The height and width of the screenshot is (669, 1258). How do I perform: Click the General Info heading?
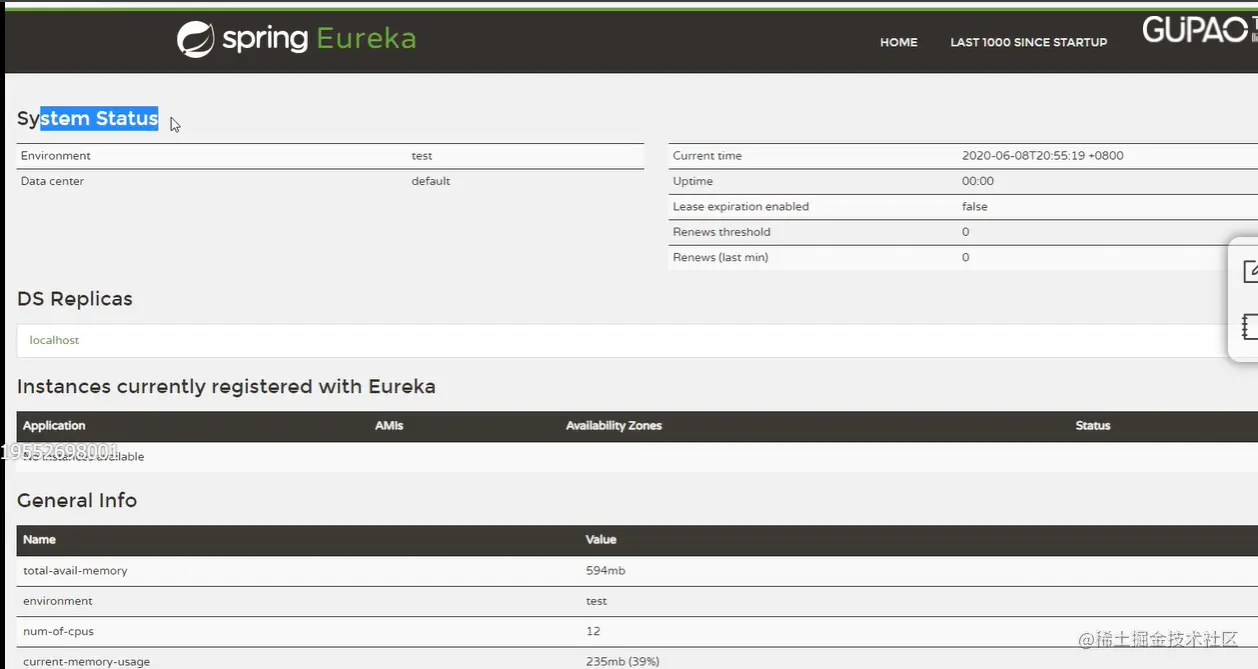click(x=77, y=501)
